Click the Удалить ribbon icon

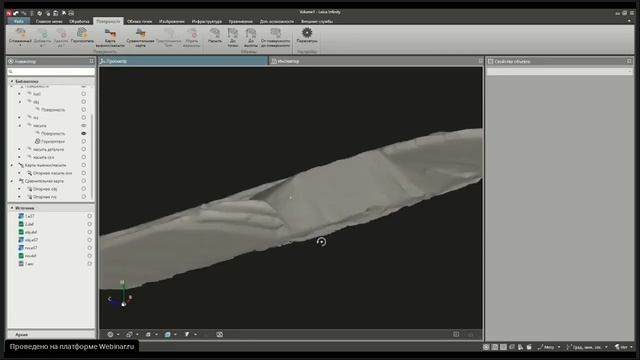coord(61,37)
